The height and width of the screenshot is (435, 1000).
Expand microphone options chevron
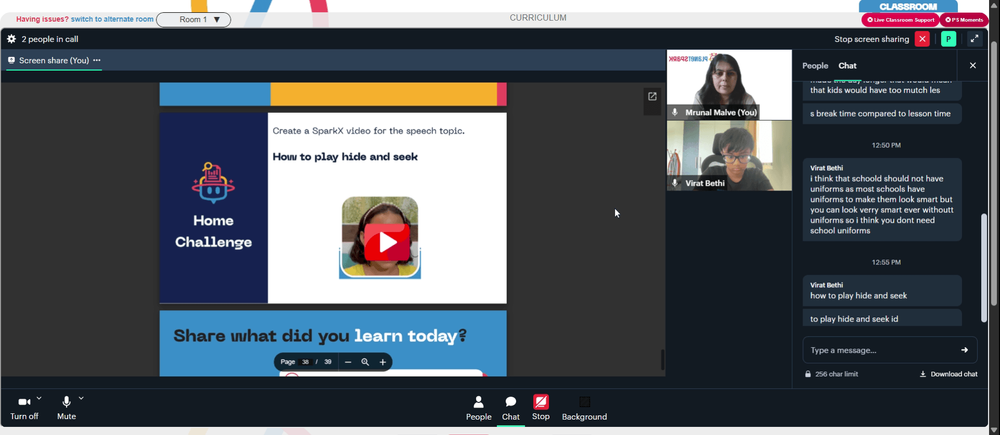click(x=81, y=398)
